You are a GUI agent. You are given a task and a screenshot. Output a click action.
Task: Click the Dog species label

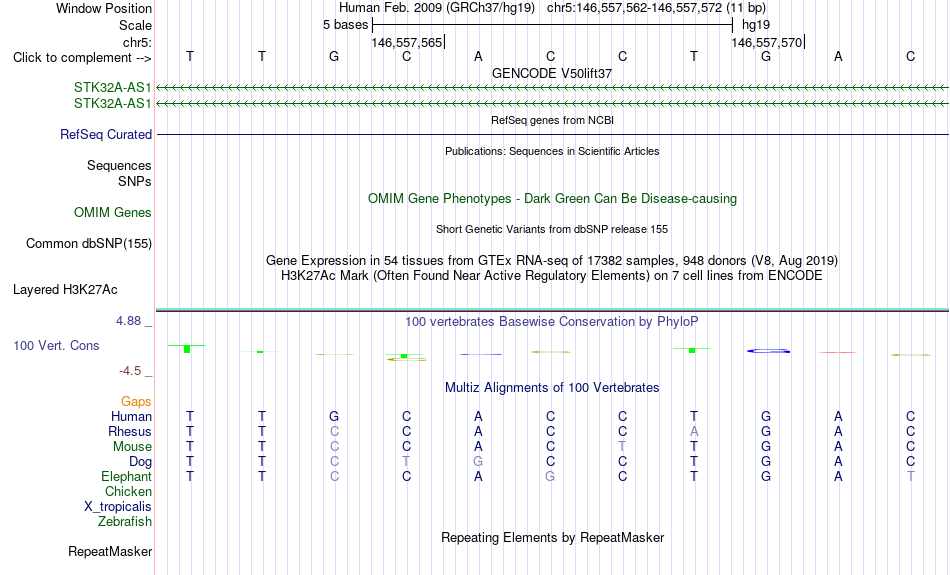tap(141, 462)
